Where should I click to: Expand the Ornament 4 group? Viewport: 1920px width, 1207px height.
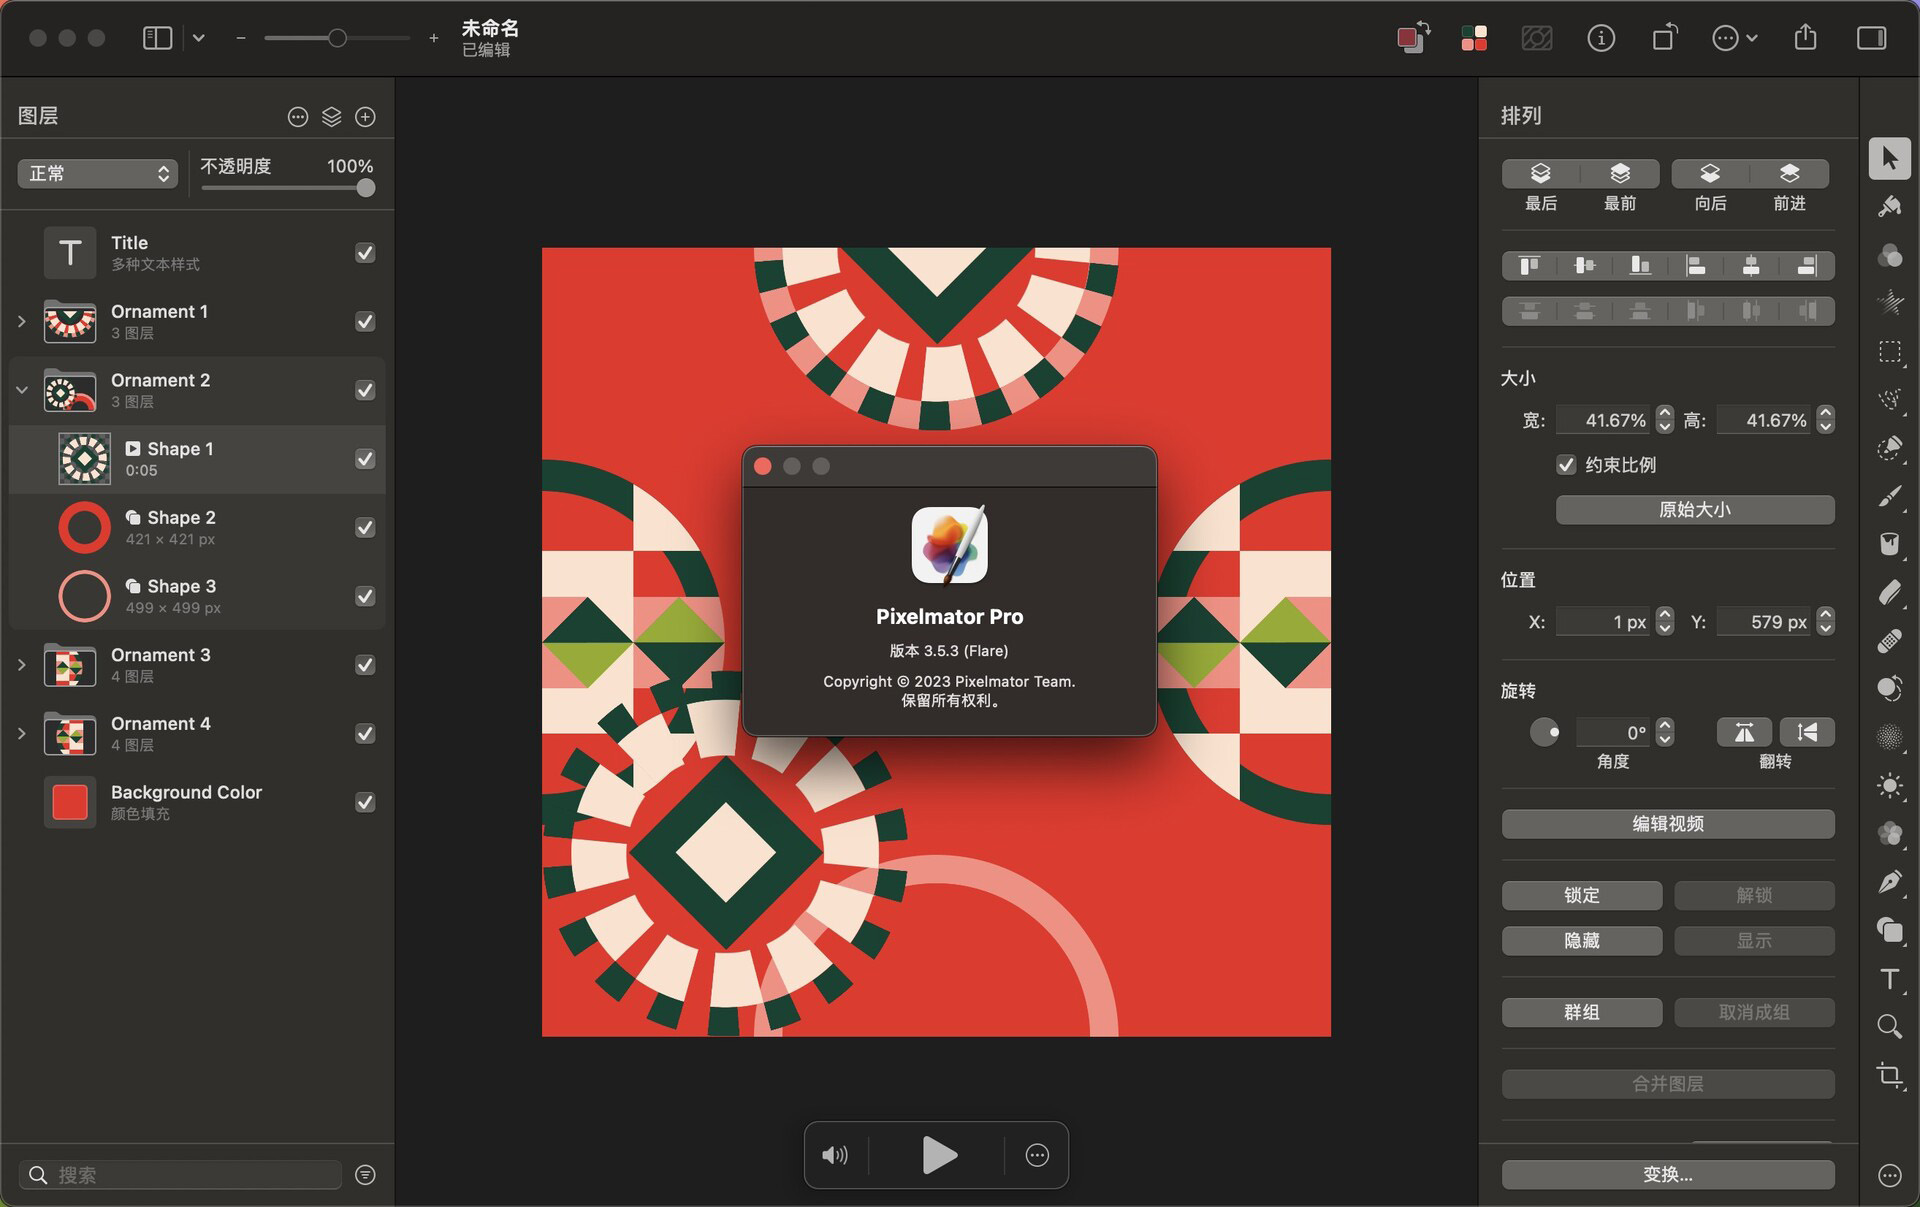22,733
